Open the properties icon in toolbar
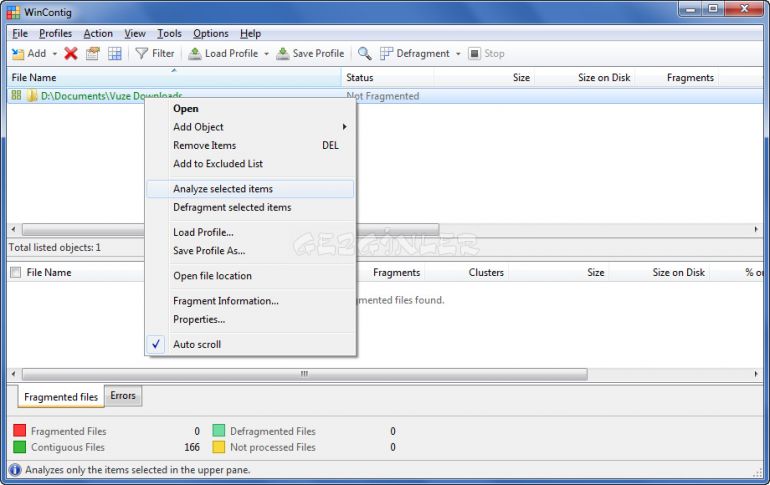 tap(92, 54)
